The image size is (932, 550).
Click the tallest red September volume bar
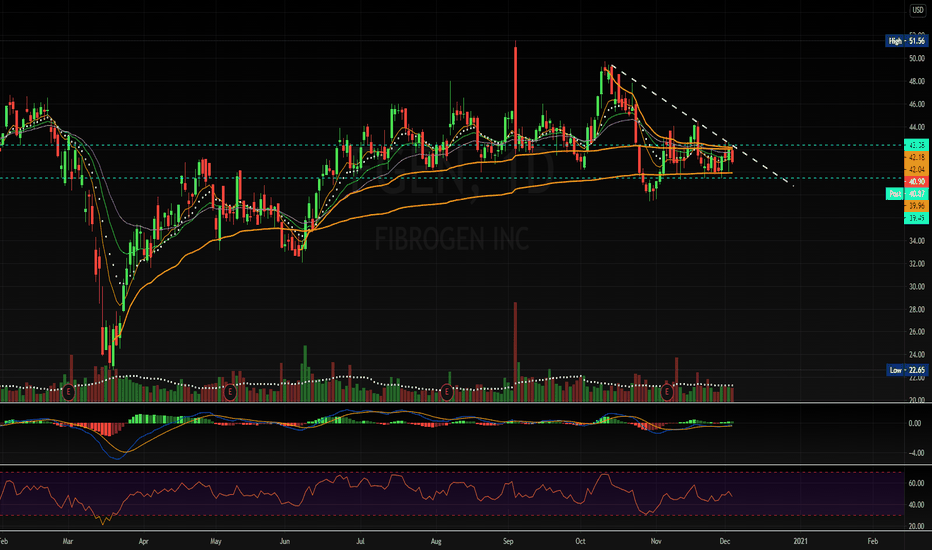tap(515, 351)
